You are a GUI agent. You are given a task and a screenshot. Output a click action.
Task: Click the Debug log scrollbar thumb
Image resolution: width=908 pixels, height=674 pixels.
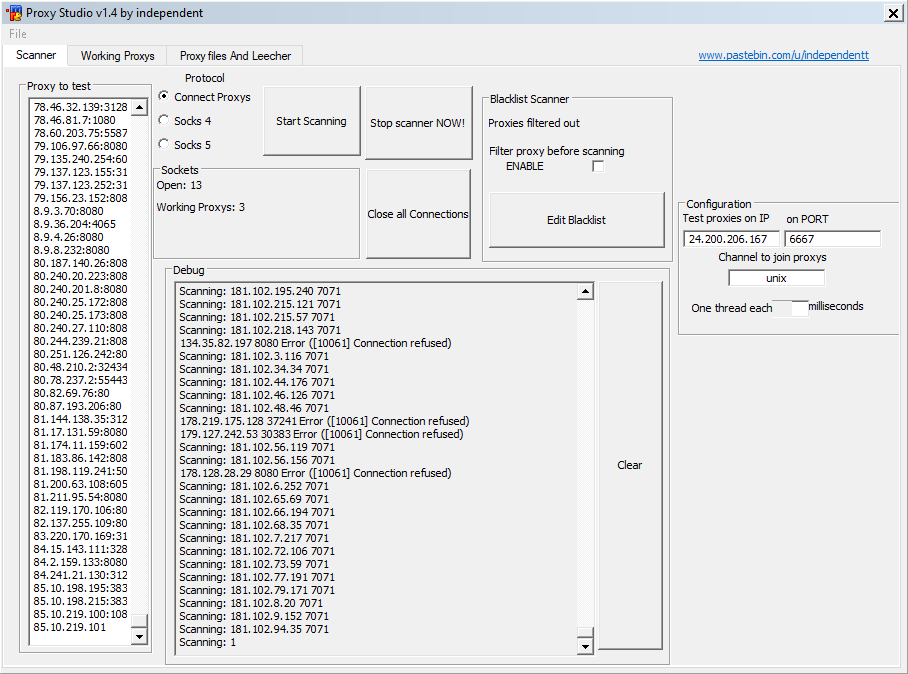(585, 632)
